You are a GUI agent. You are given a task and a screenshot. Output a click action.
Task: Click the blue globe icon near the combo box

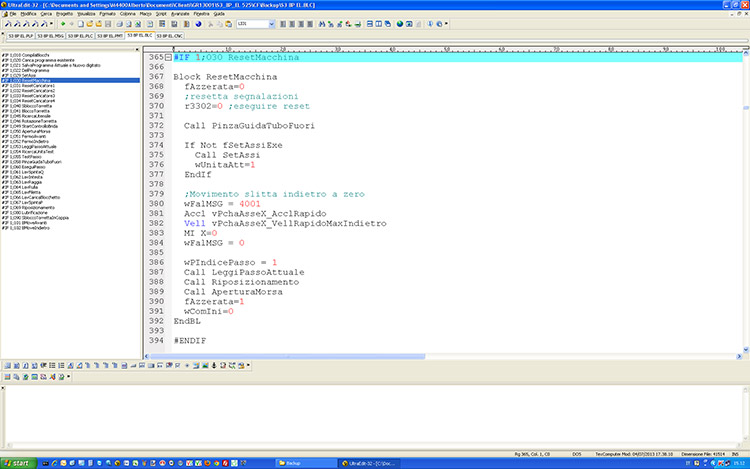[198, 24]
